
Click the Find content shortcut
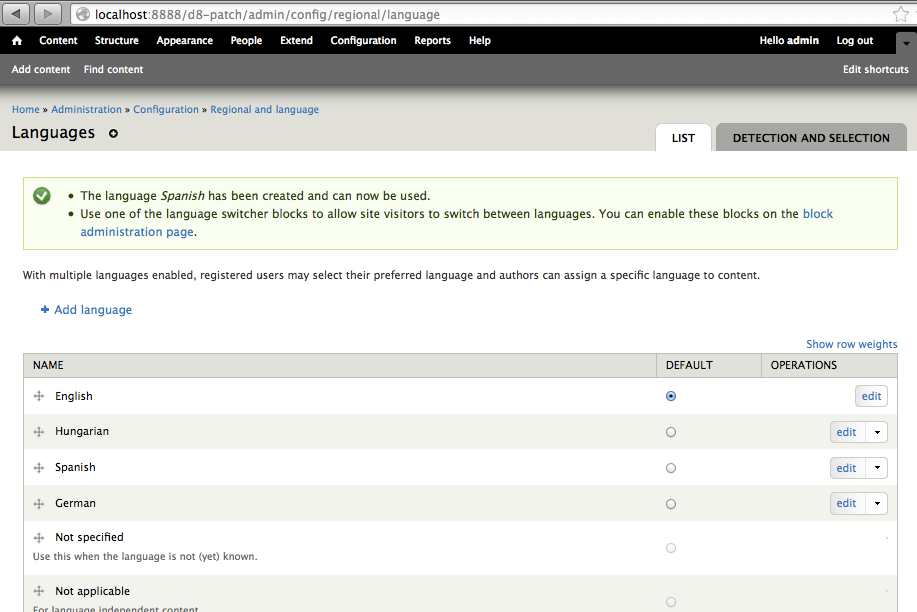tap(113, 69)
